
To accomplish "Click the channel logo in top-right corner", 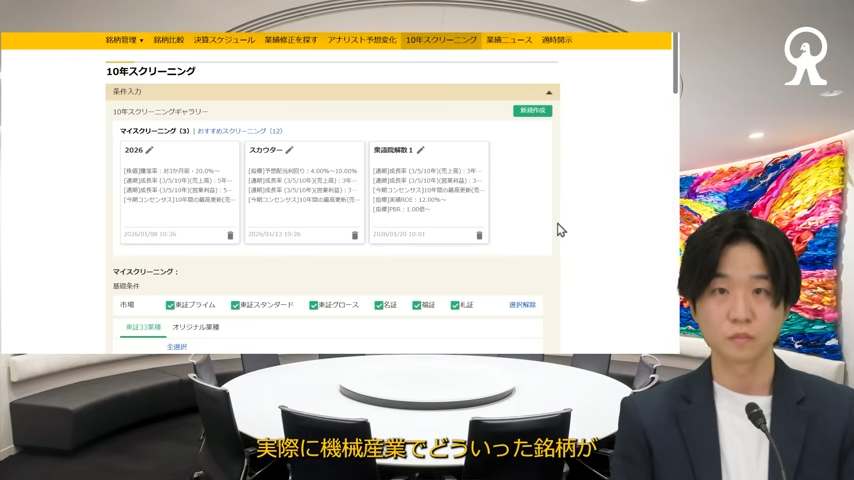I will pyautogui.click(x=805, y=56).
